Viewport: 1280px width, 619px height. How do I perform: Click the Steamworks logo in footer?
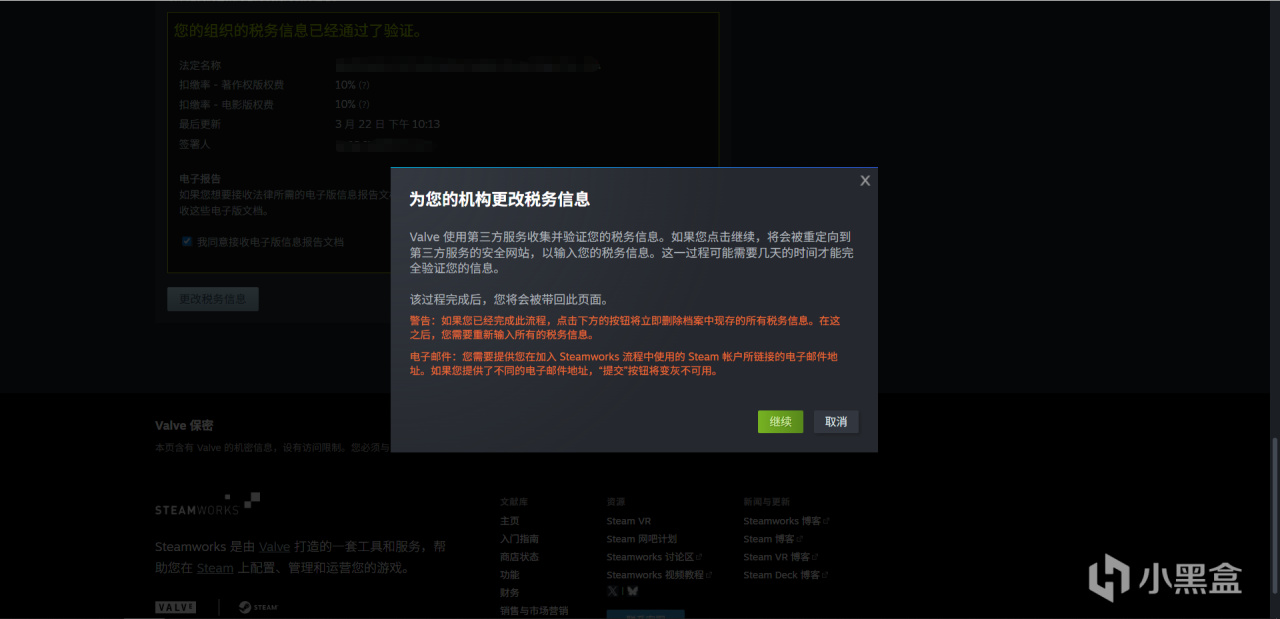click(x=208, y=503)
